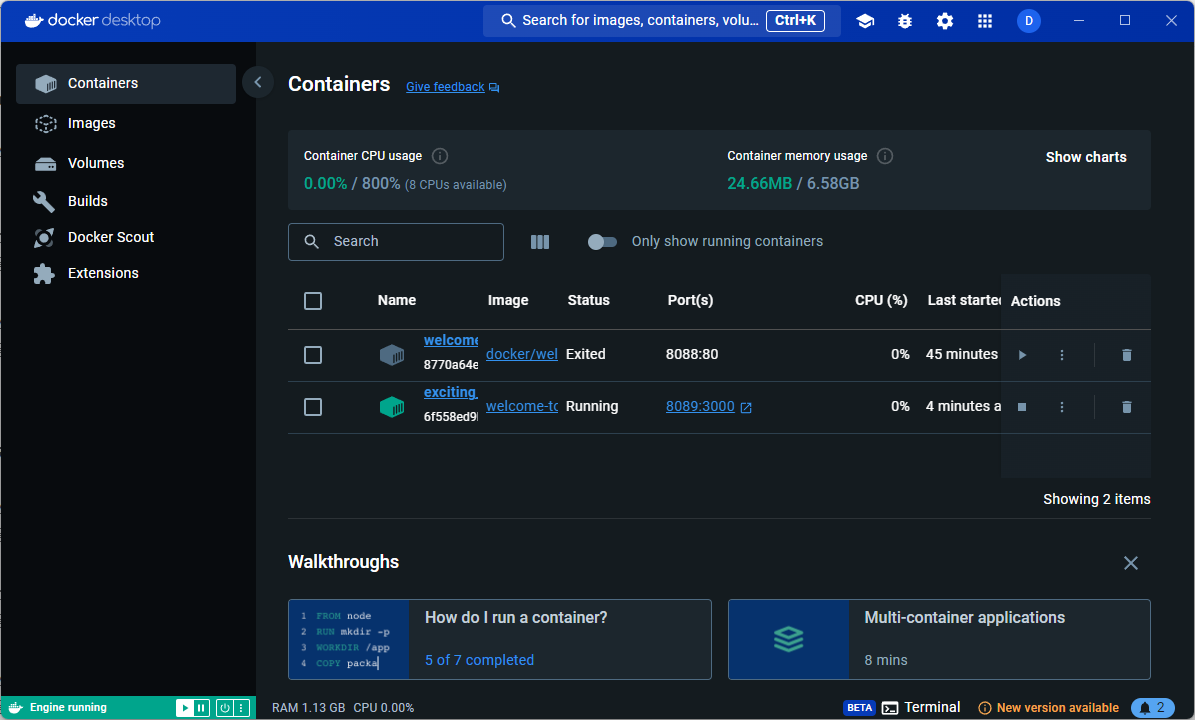Open the exciting container name link

click(x=450, y=392)
